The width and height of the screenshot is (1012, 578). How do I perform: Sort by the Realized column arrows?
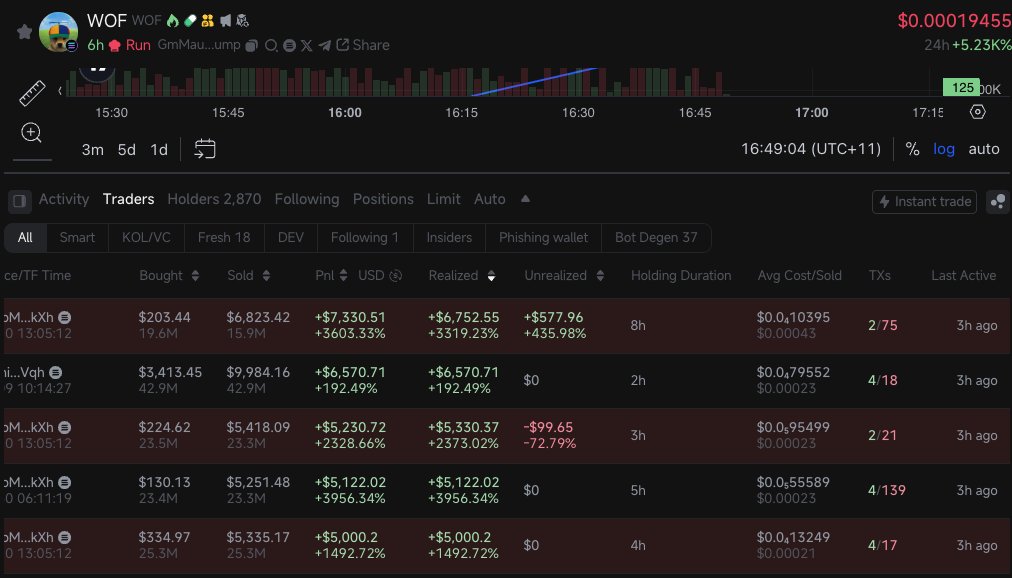pyautogui.click(x=491, y=275)
